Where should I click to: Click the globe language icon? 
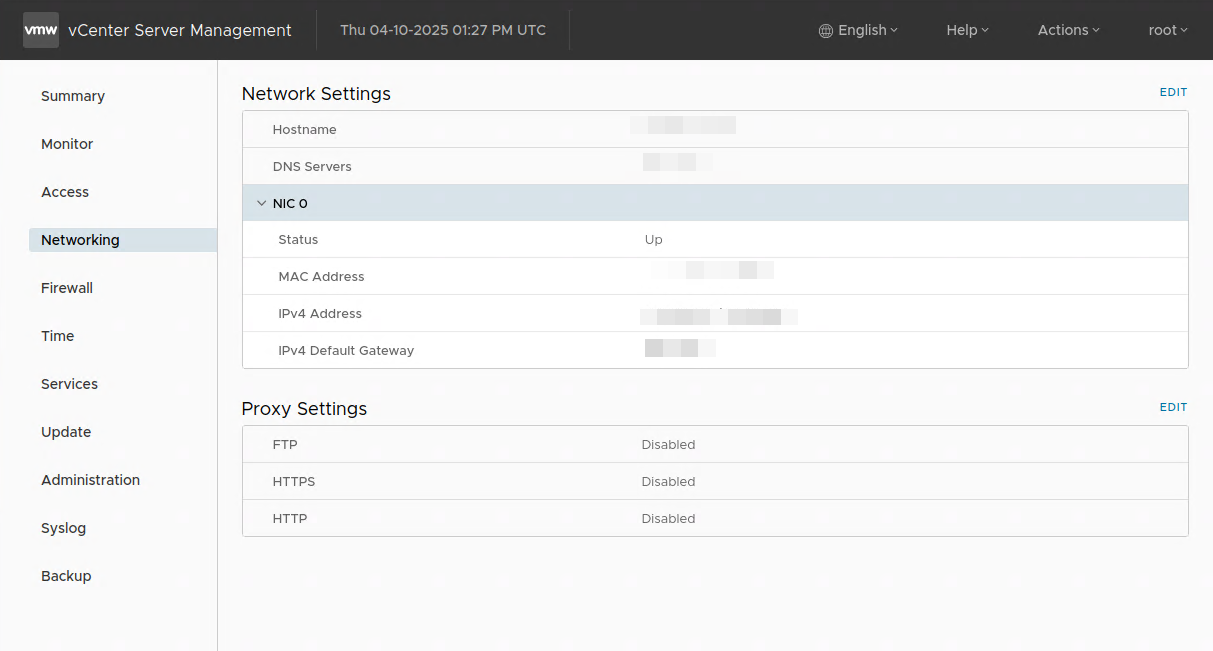coord(825,31)
